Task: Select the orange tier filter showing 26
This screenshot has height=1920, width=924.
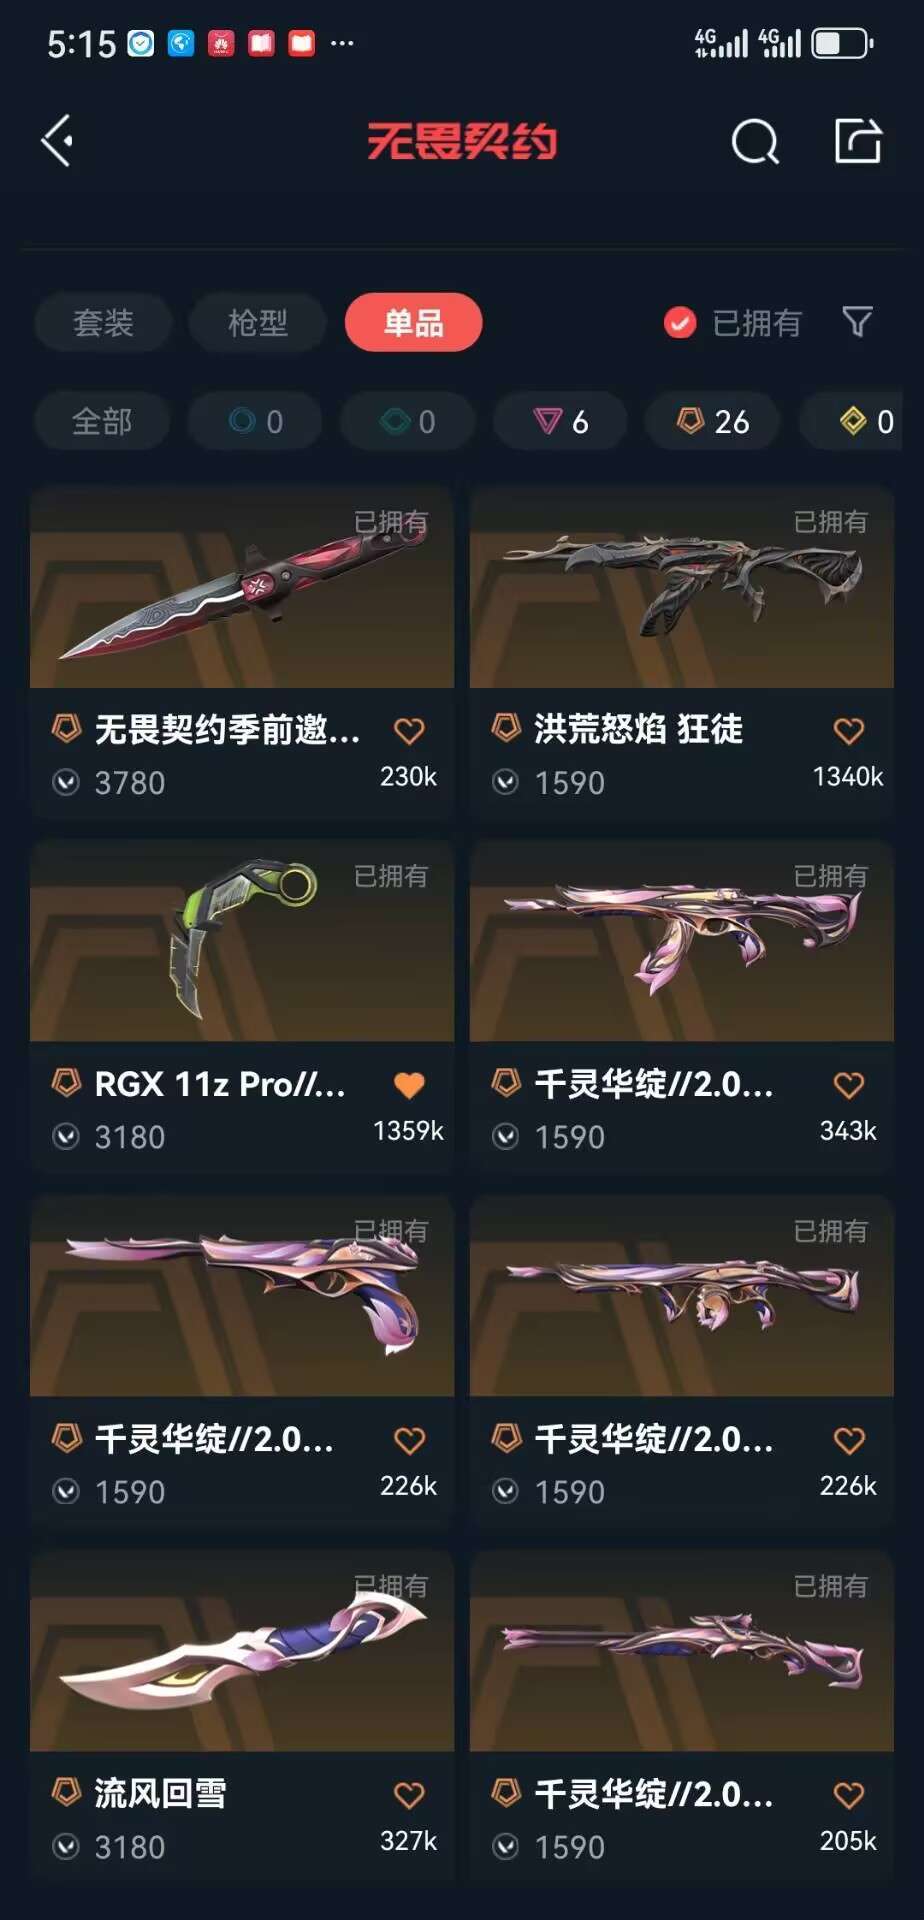Action: (x=713, y=421)
